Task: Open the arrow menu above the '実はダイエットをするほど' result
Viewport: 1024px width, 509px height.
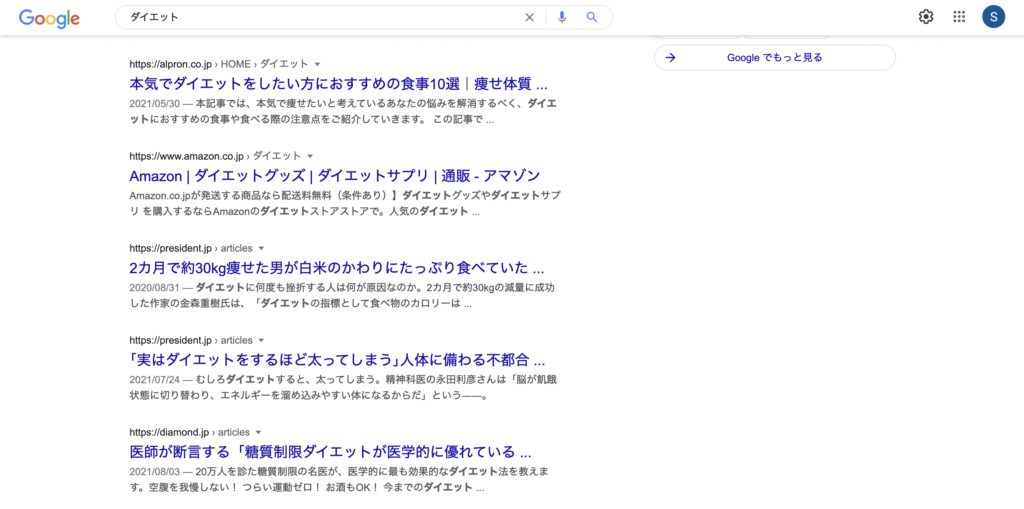Action: point(262,340)
